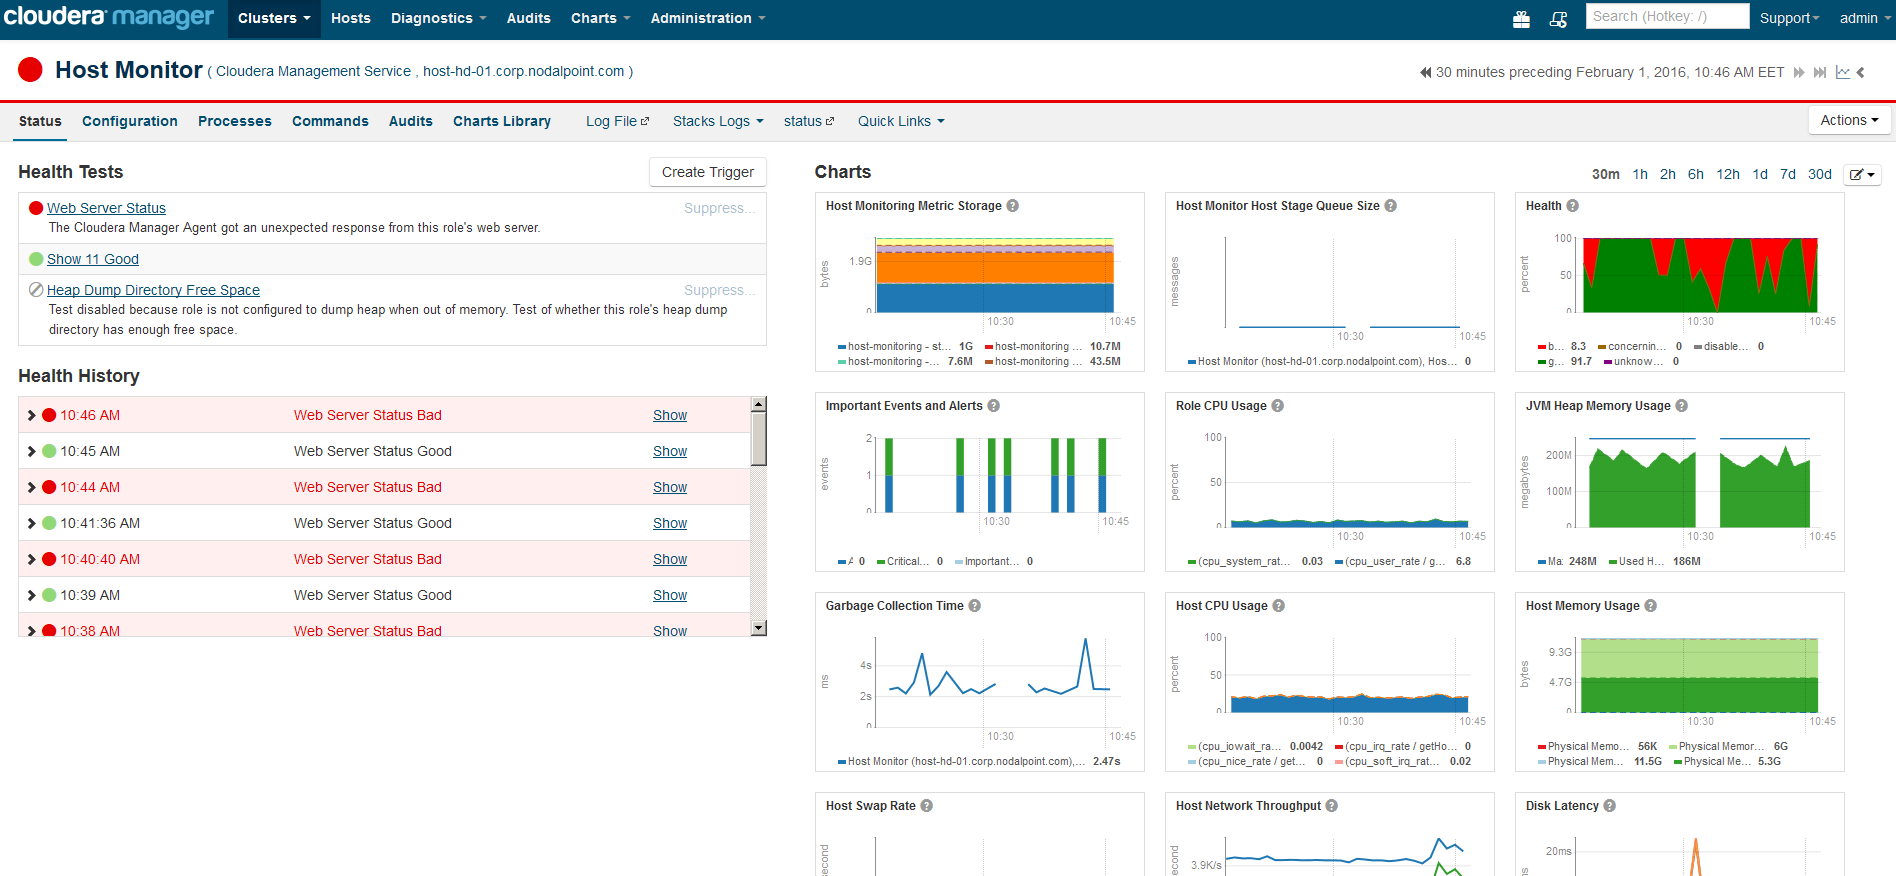This screenshot has width=1896, height=876.
Task: Open the Charts Library tab
Action: point(502,121)
